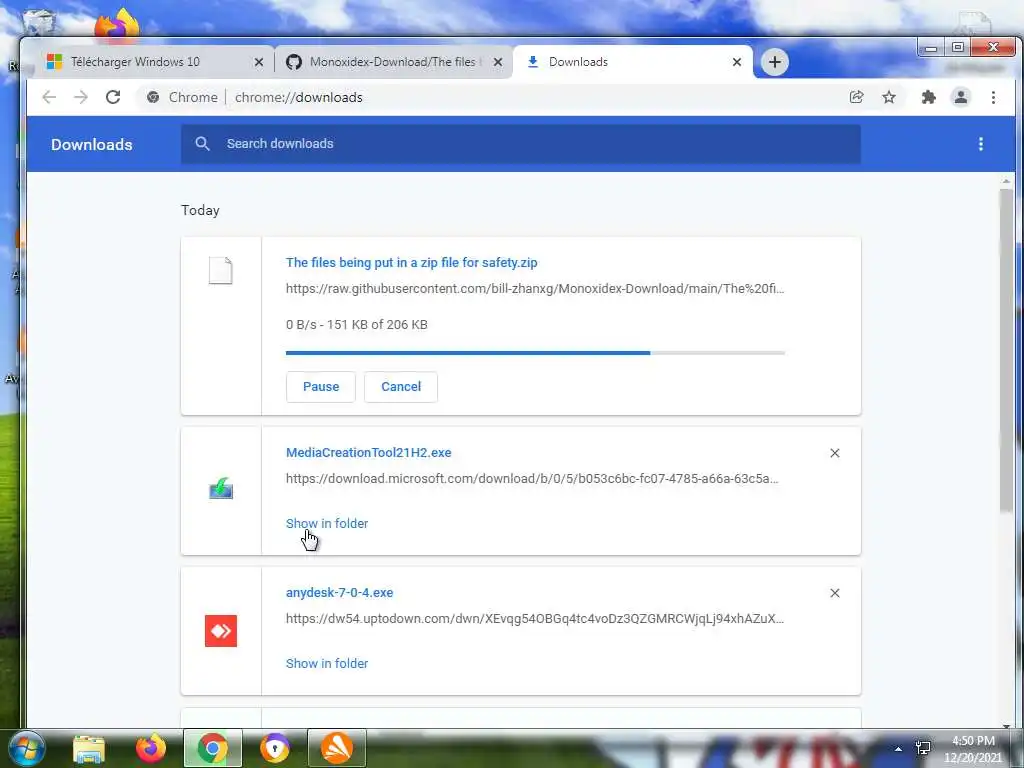Cancel the zip file download

click(x=401, y=387)
